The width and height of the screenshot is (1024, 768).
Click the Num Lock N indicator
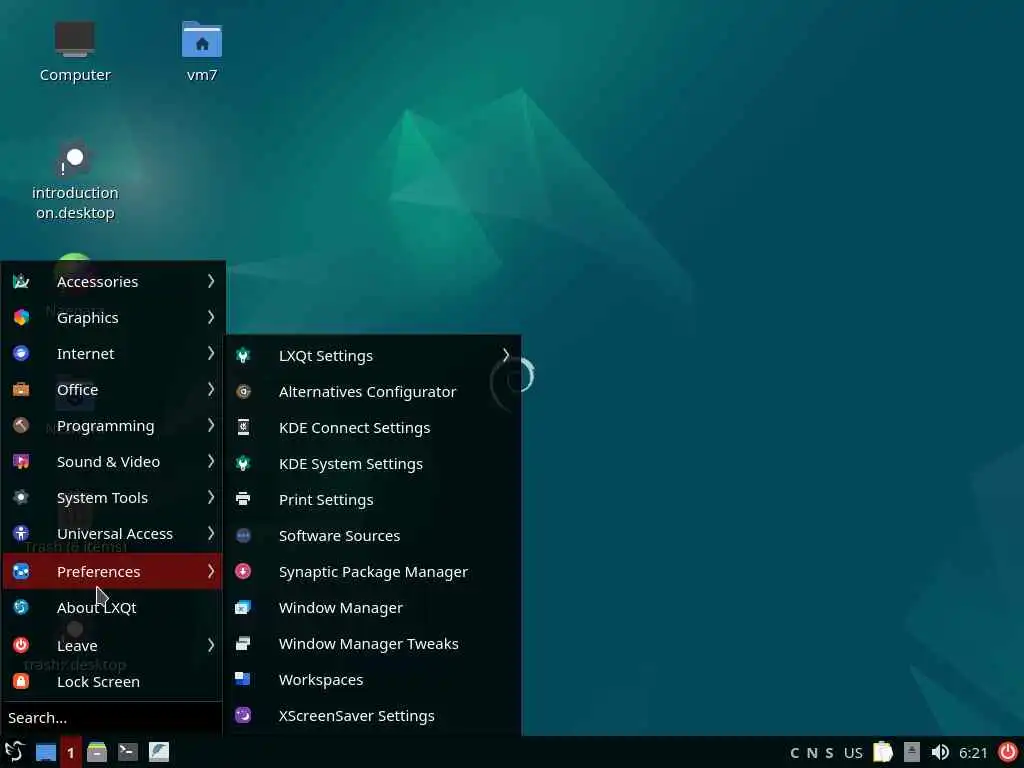(x=812, y=753)
